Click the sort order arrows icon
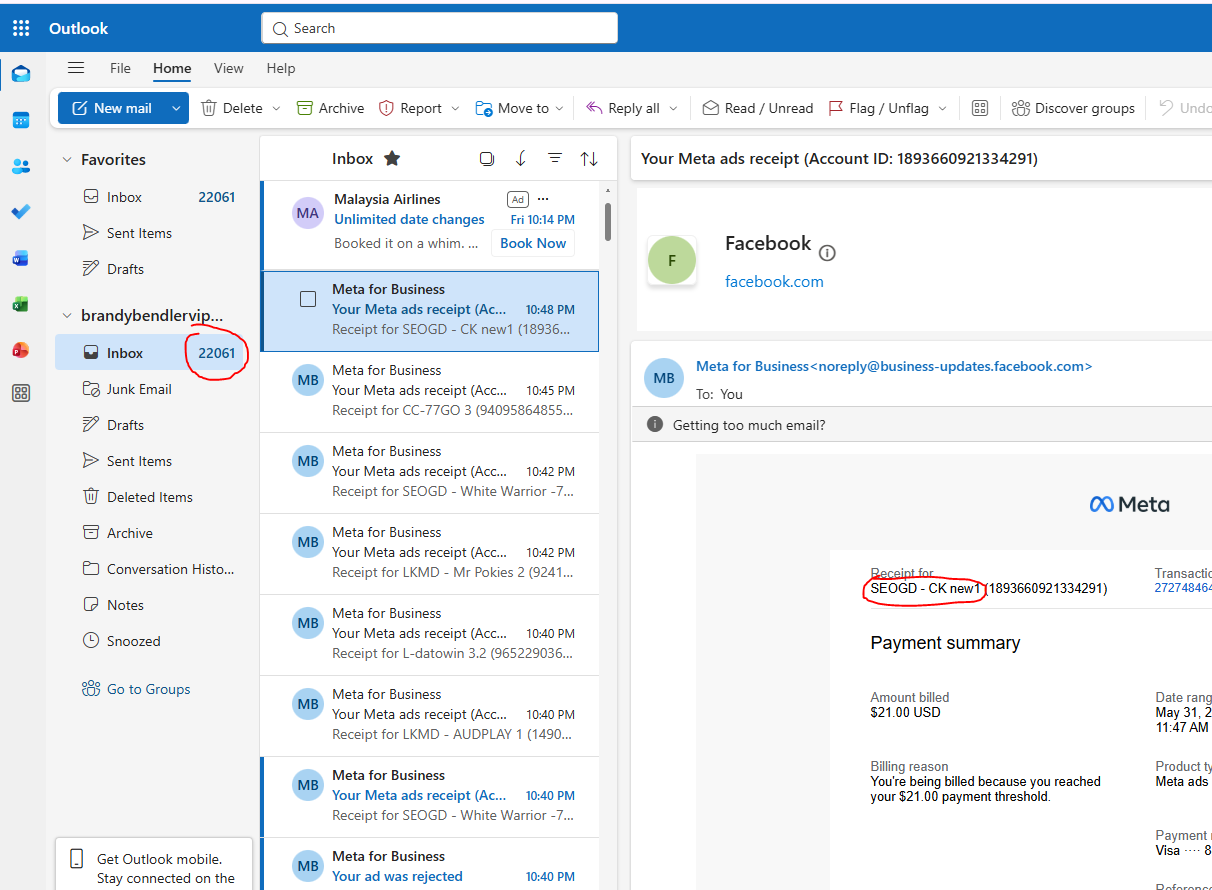 pyautogui.click(x=589, y=158)
